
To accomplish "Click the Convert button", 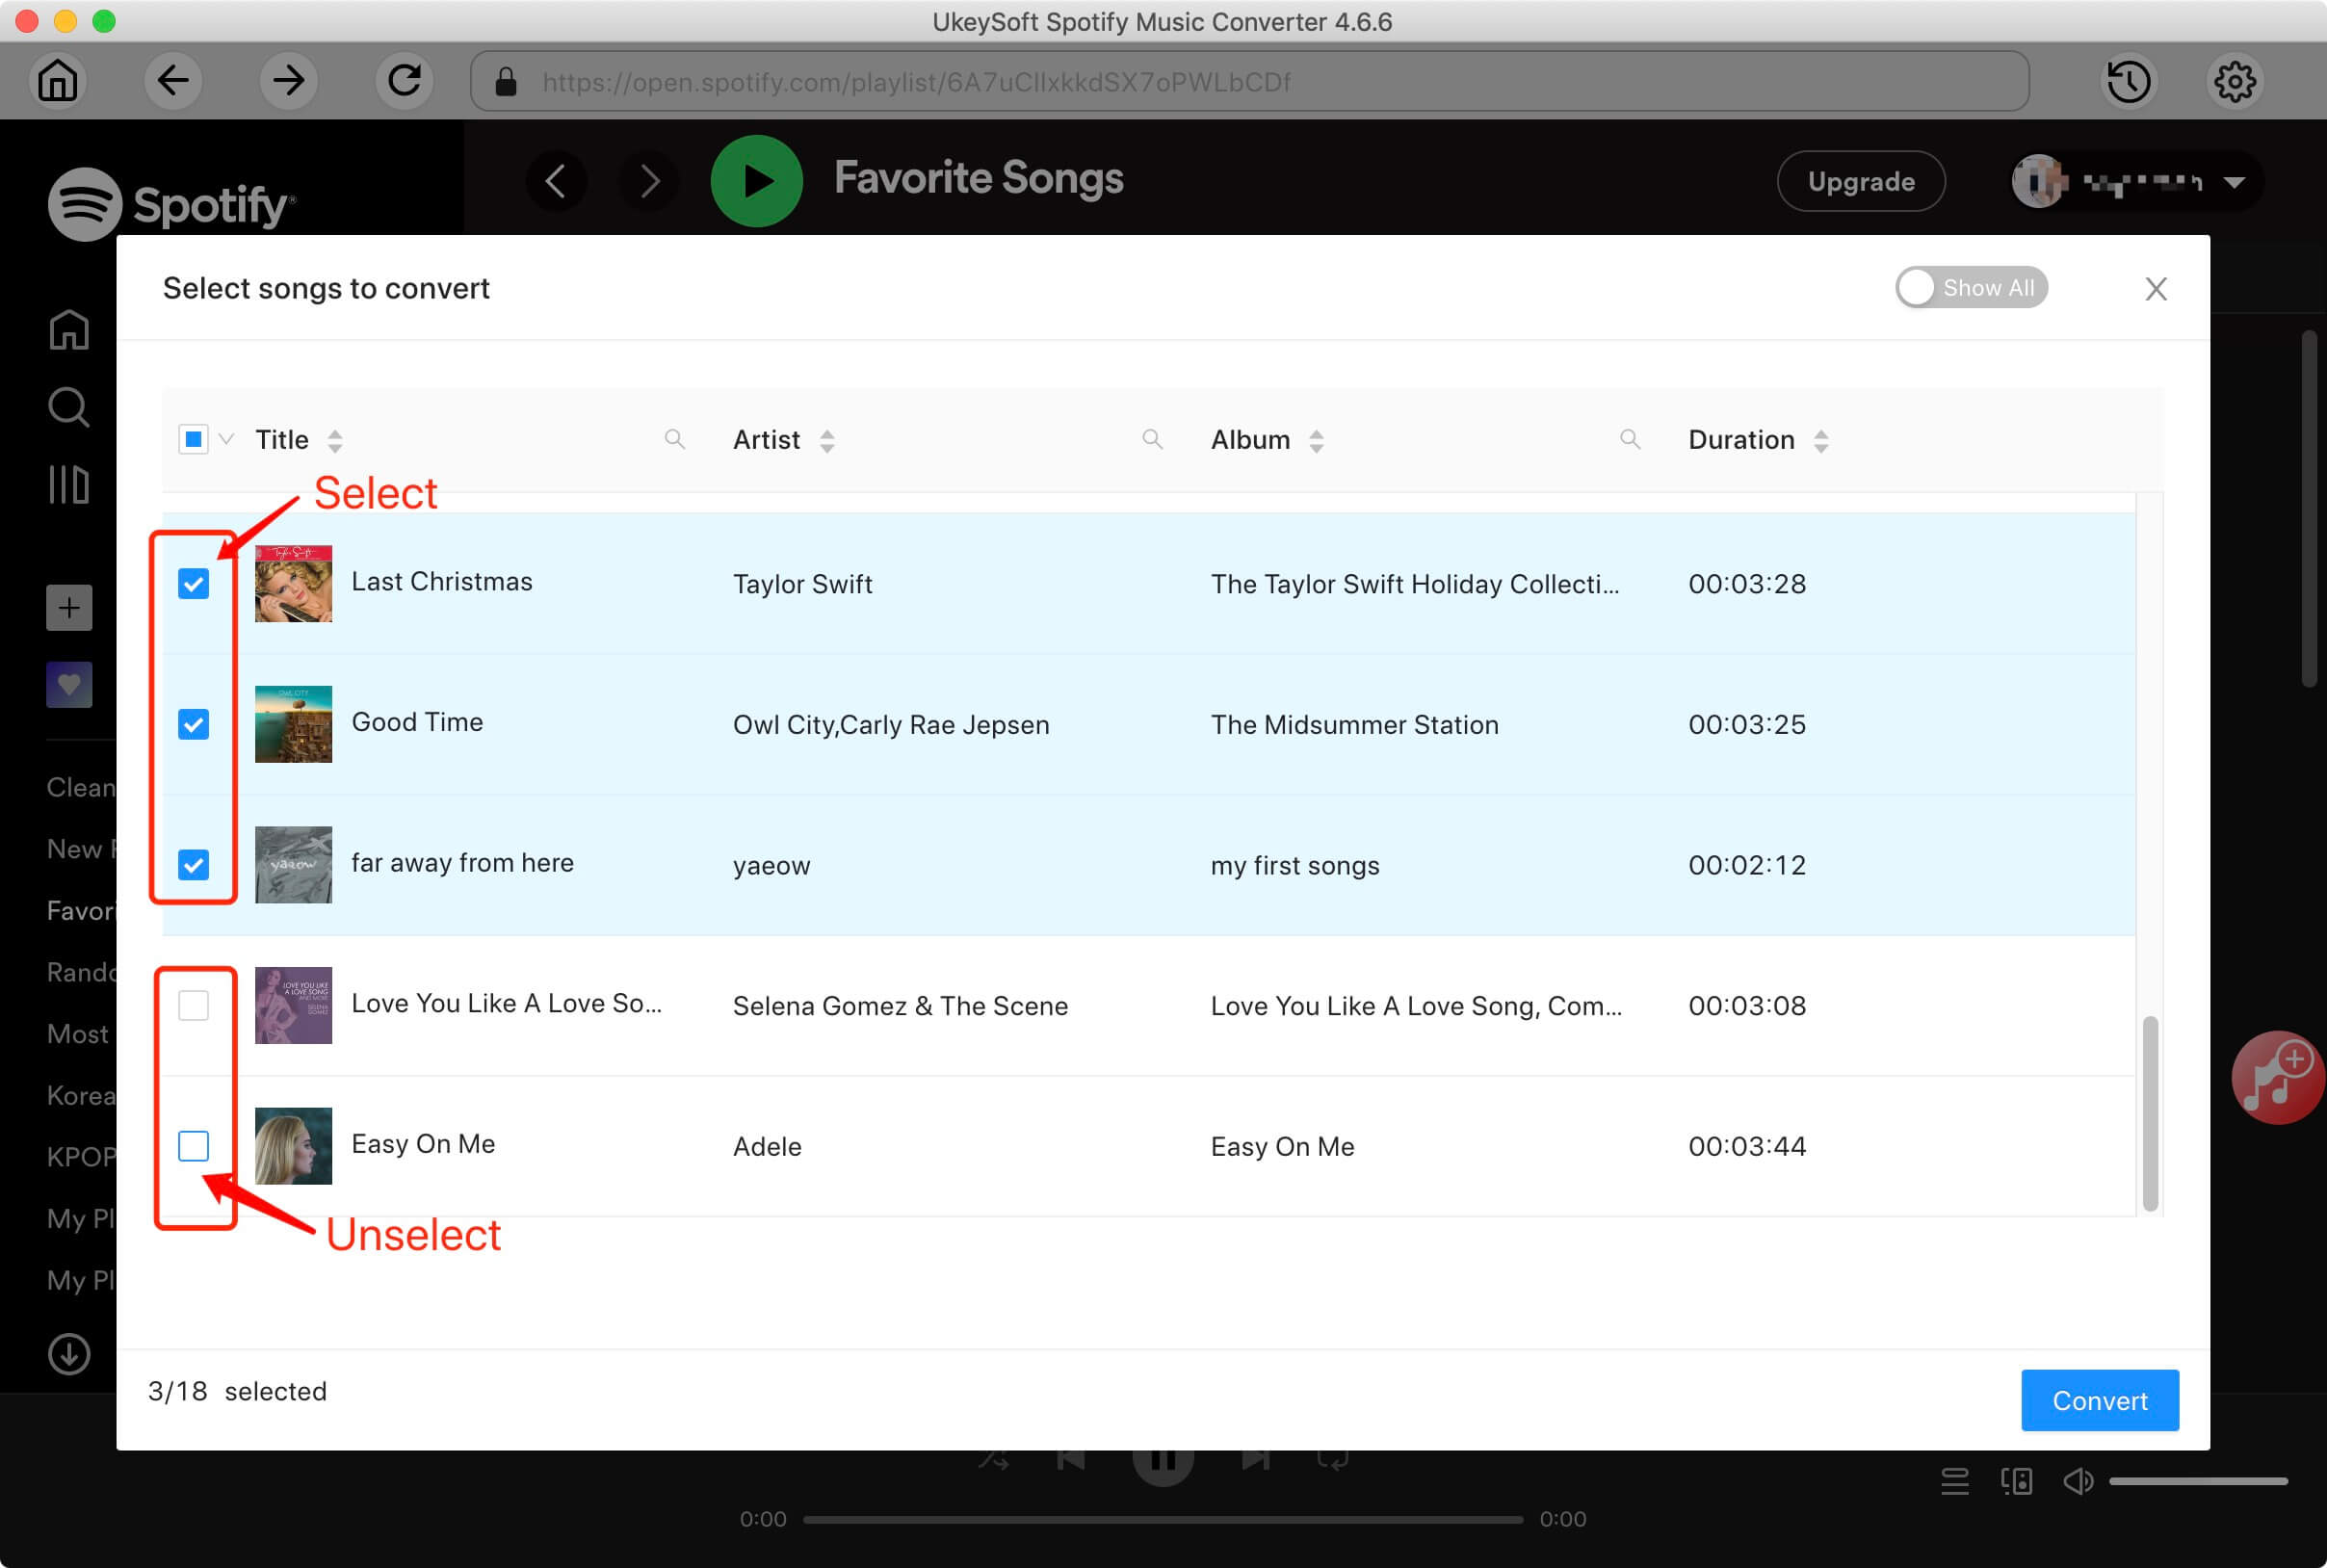I will tap(2096, 1400).
